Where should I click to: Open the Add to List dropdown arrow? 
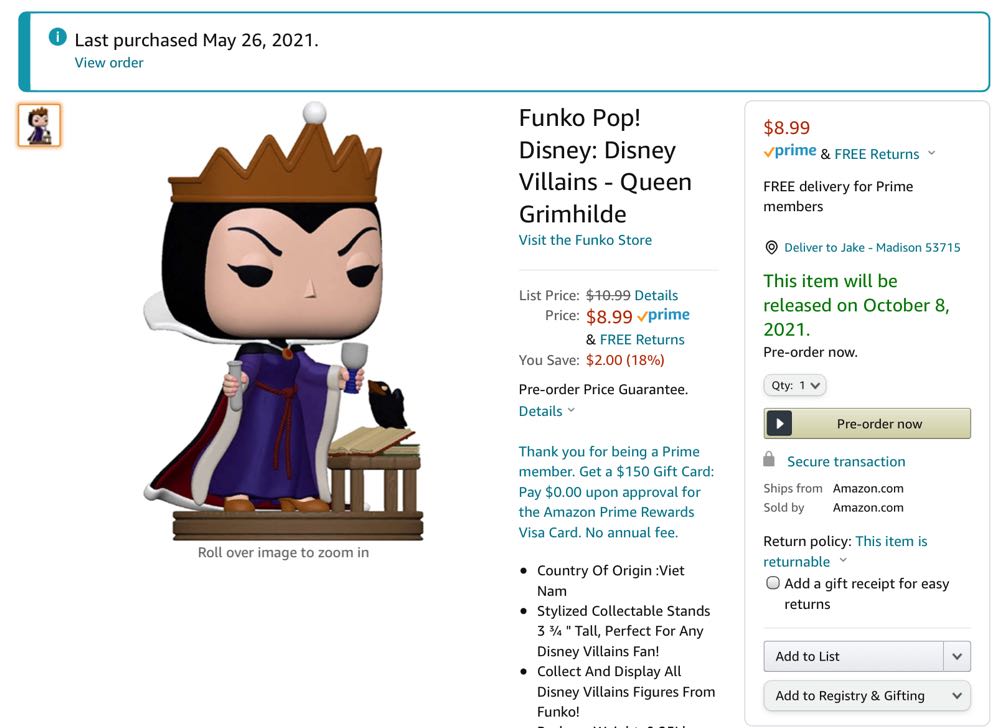point(957,656)
